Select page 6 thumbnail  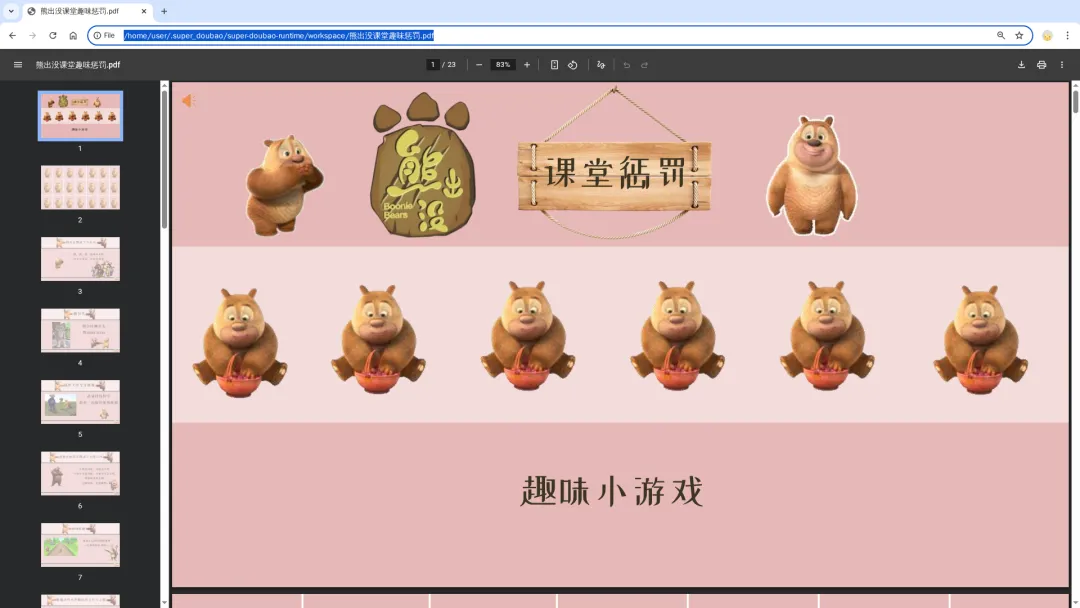click(x=80, y=474)
